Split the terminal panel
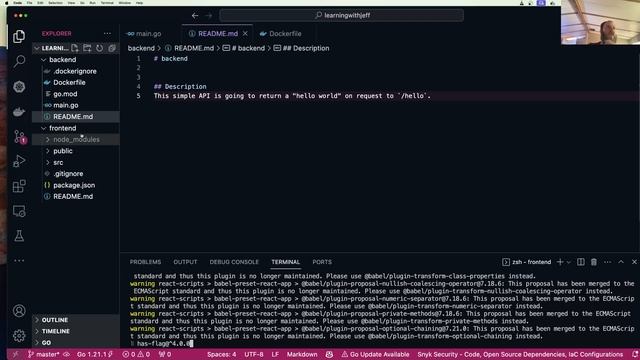Viewport: 640px width, 360px height. (x=580, y=262)
